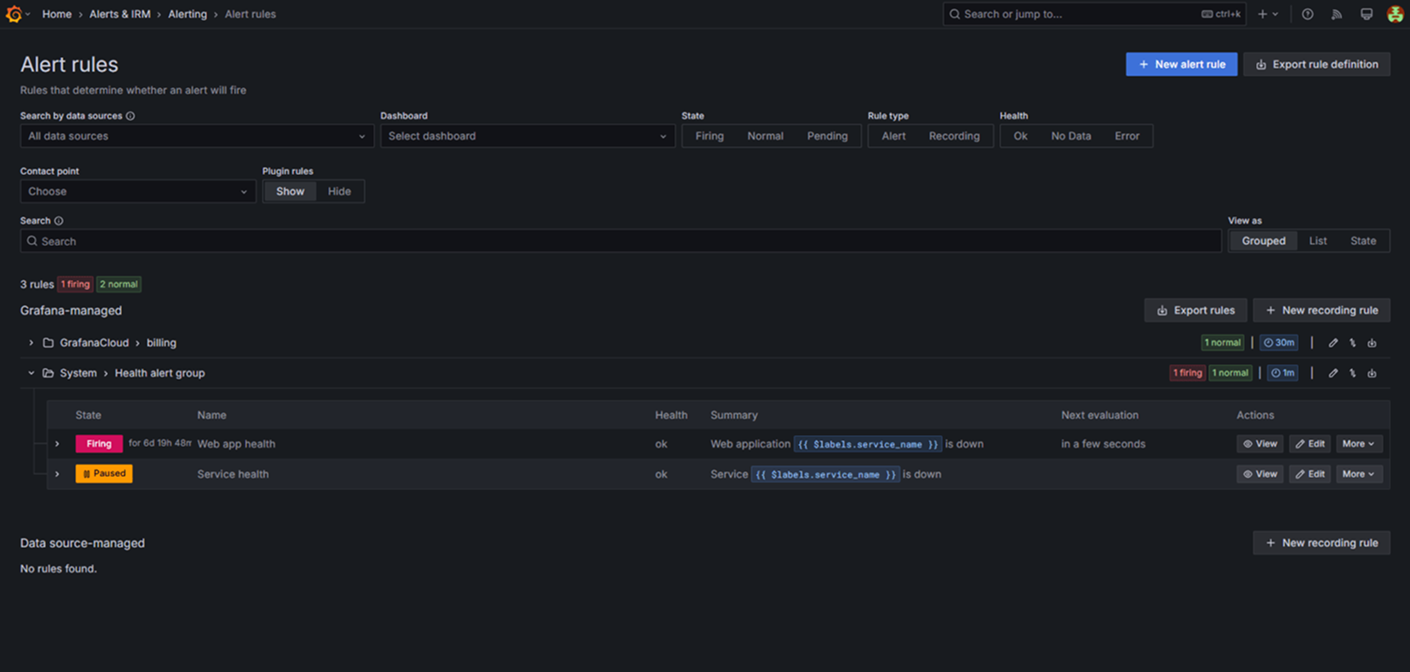
Task: Expand the GrafanaCloud billing group chevron
Action: [31, 343]
